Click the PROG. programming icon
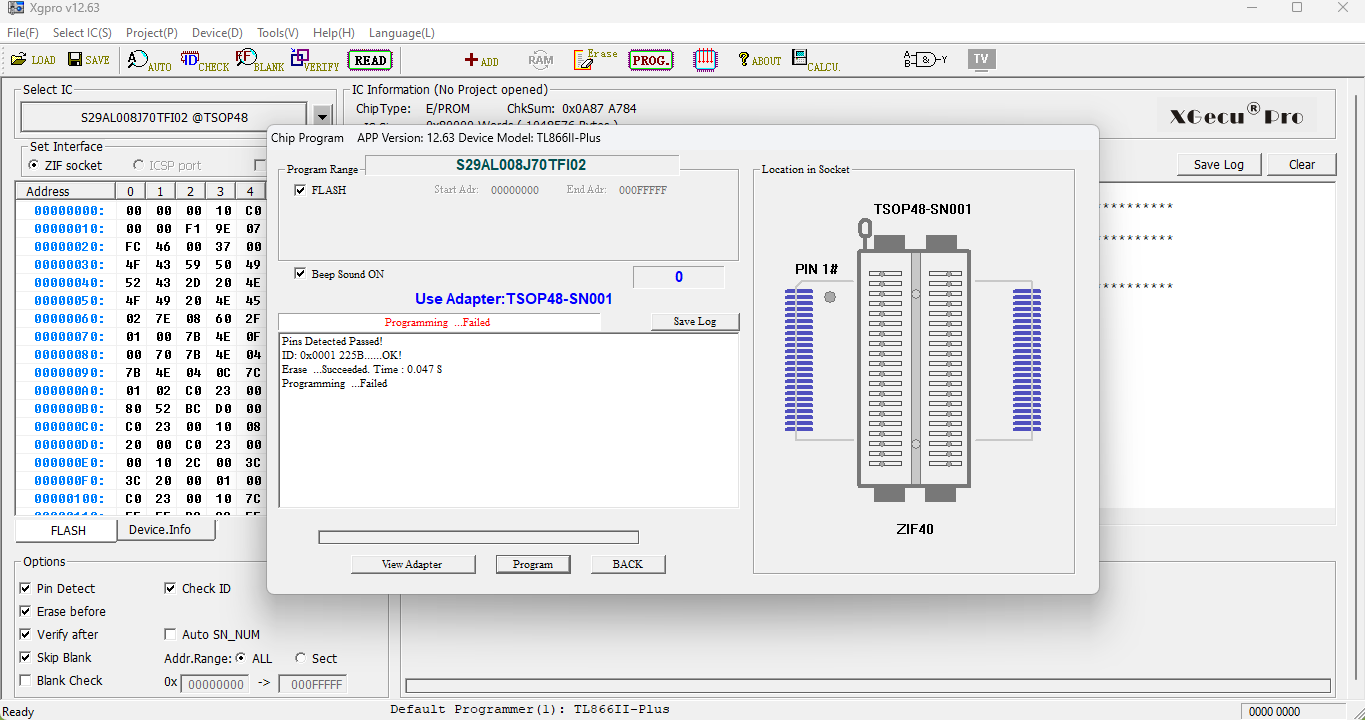Image resolution: width=1365 pixels, height=720 pixels. click(650, 60)
